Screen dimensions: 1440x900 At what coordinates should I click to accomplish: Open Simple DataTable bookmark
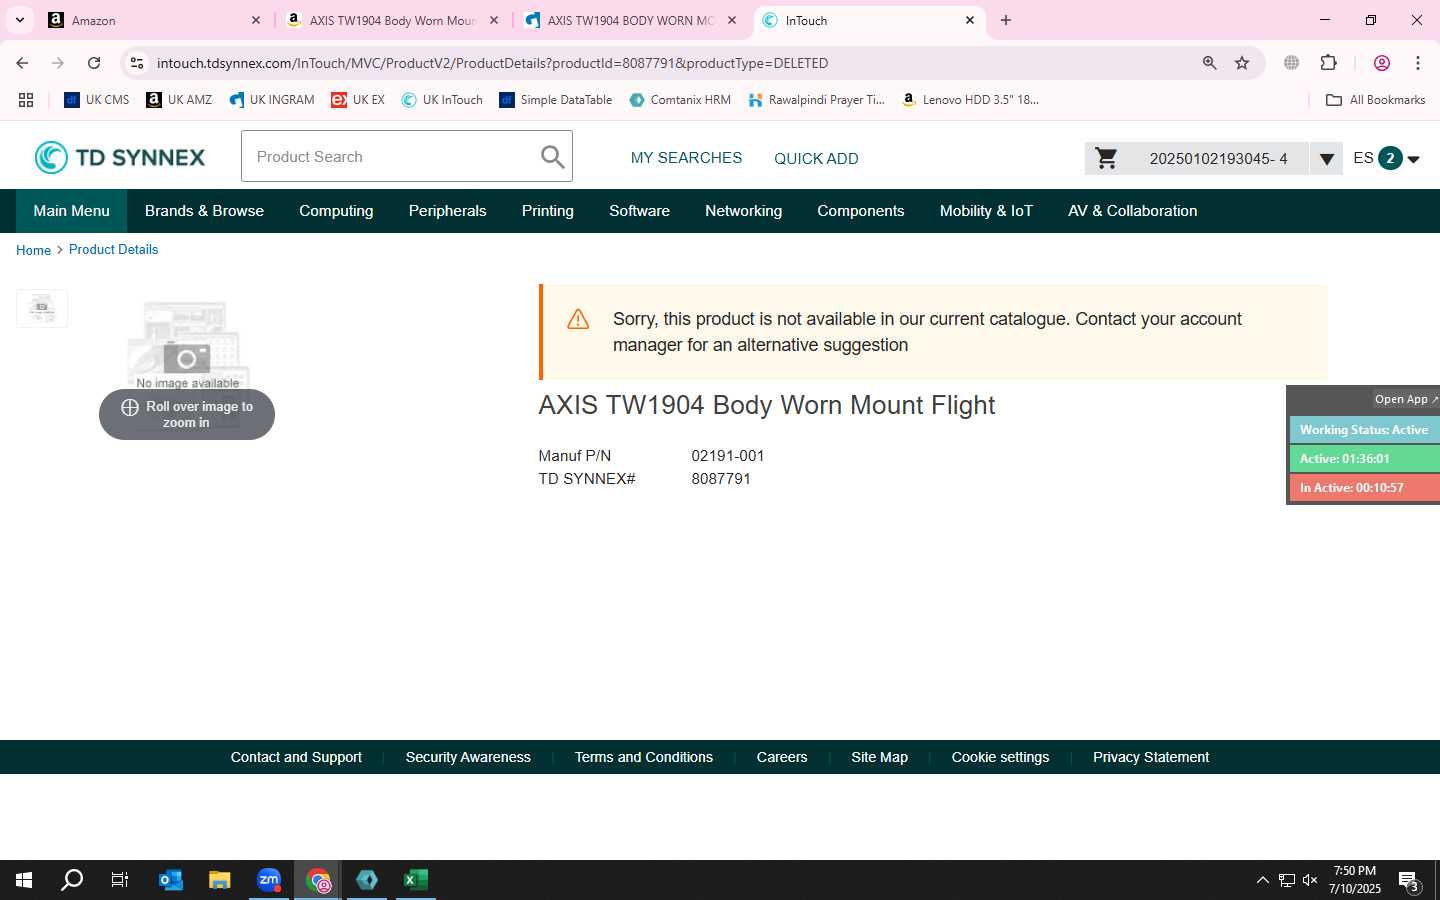[556, 100]
